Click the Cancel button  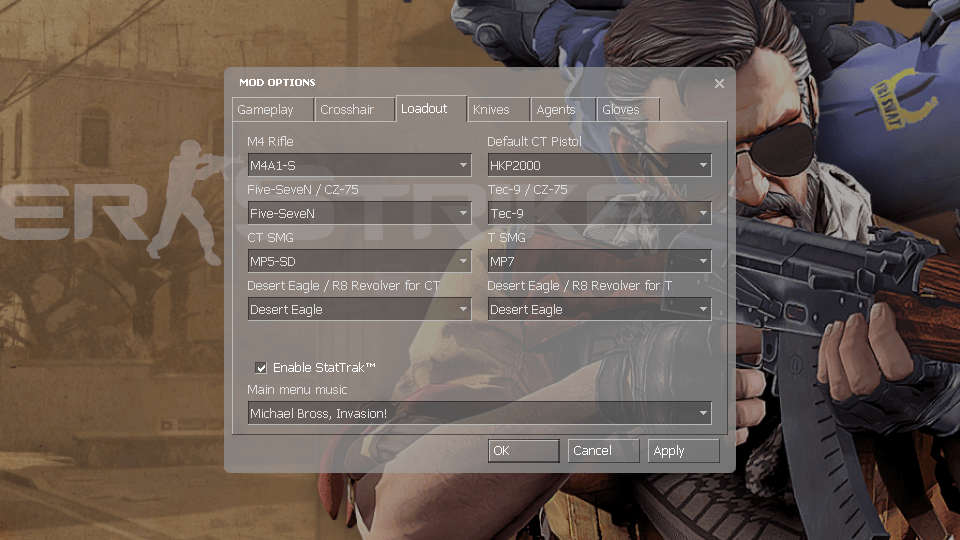[x=603, y=451]
